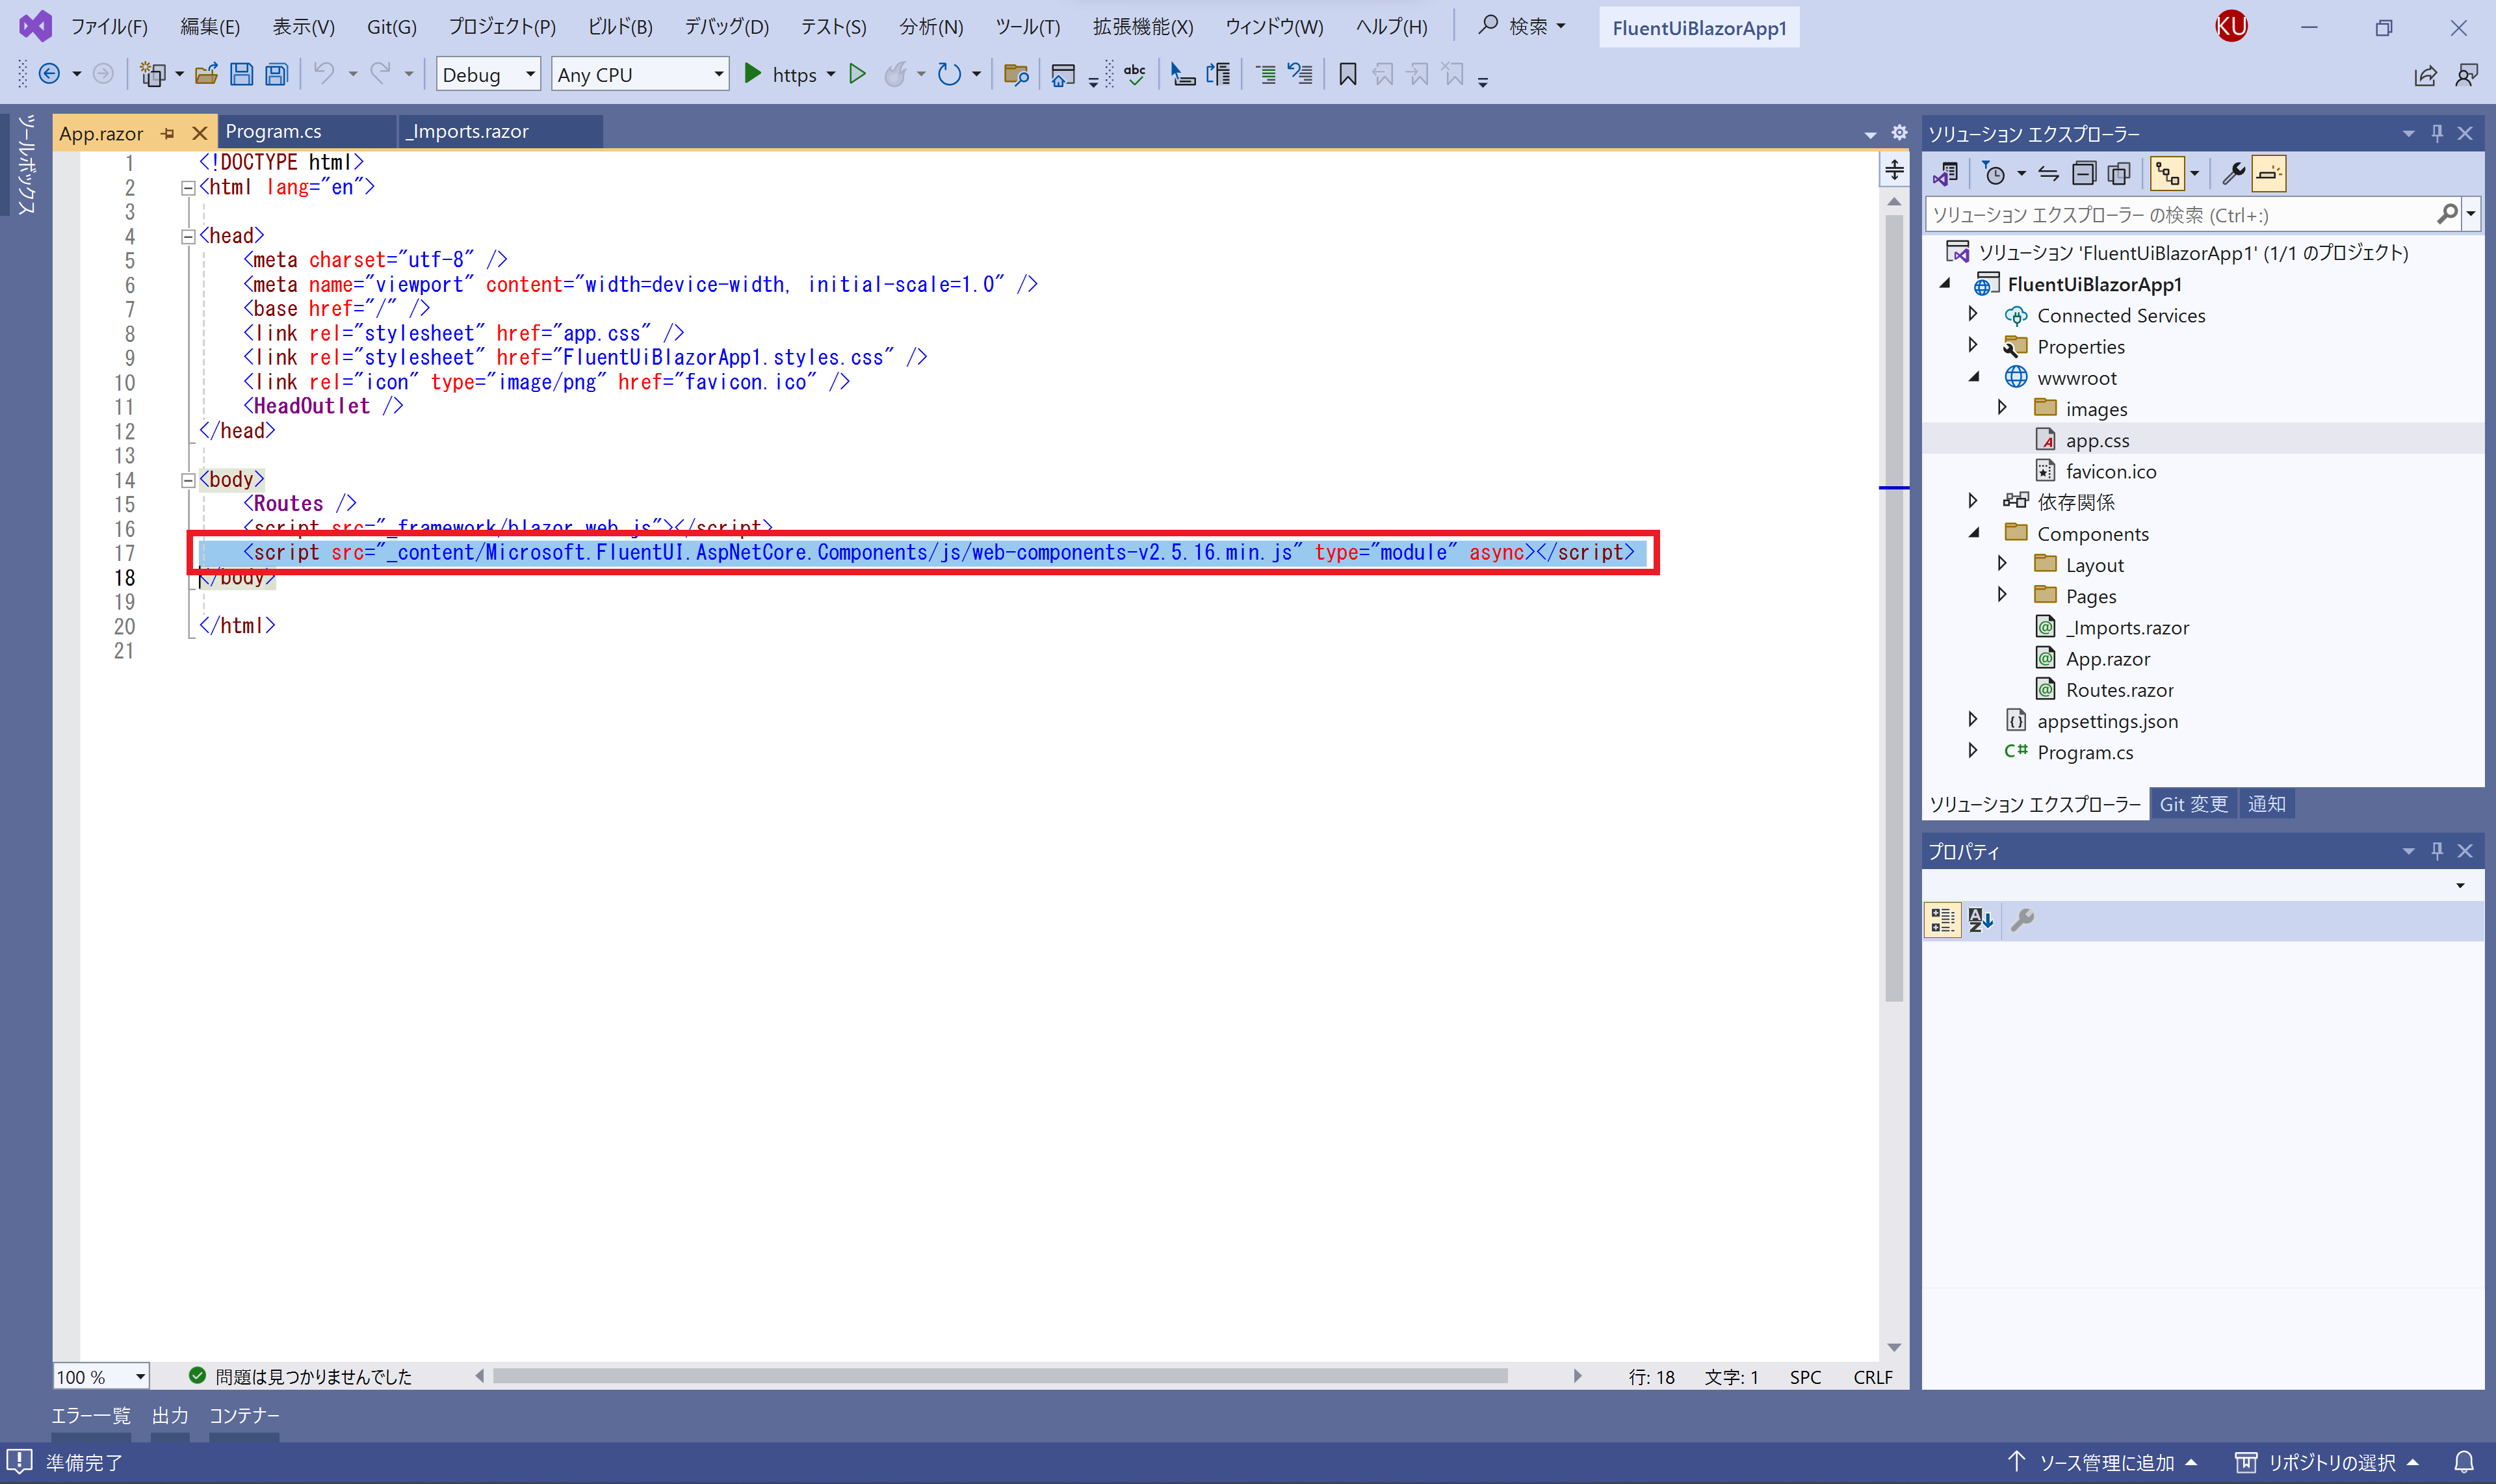
Task: Click the split editor handle above scrollbar
Action: point(1894,170)
